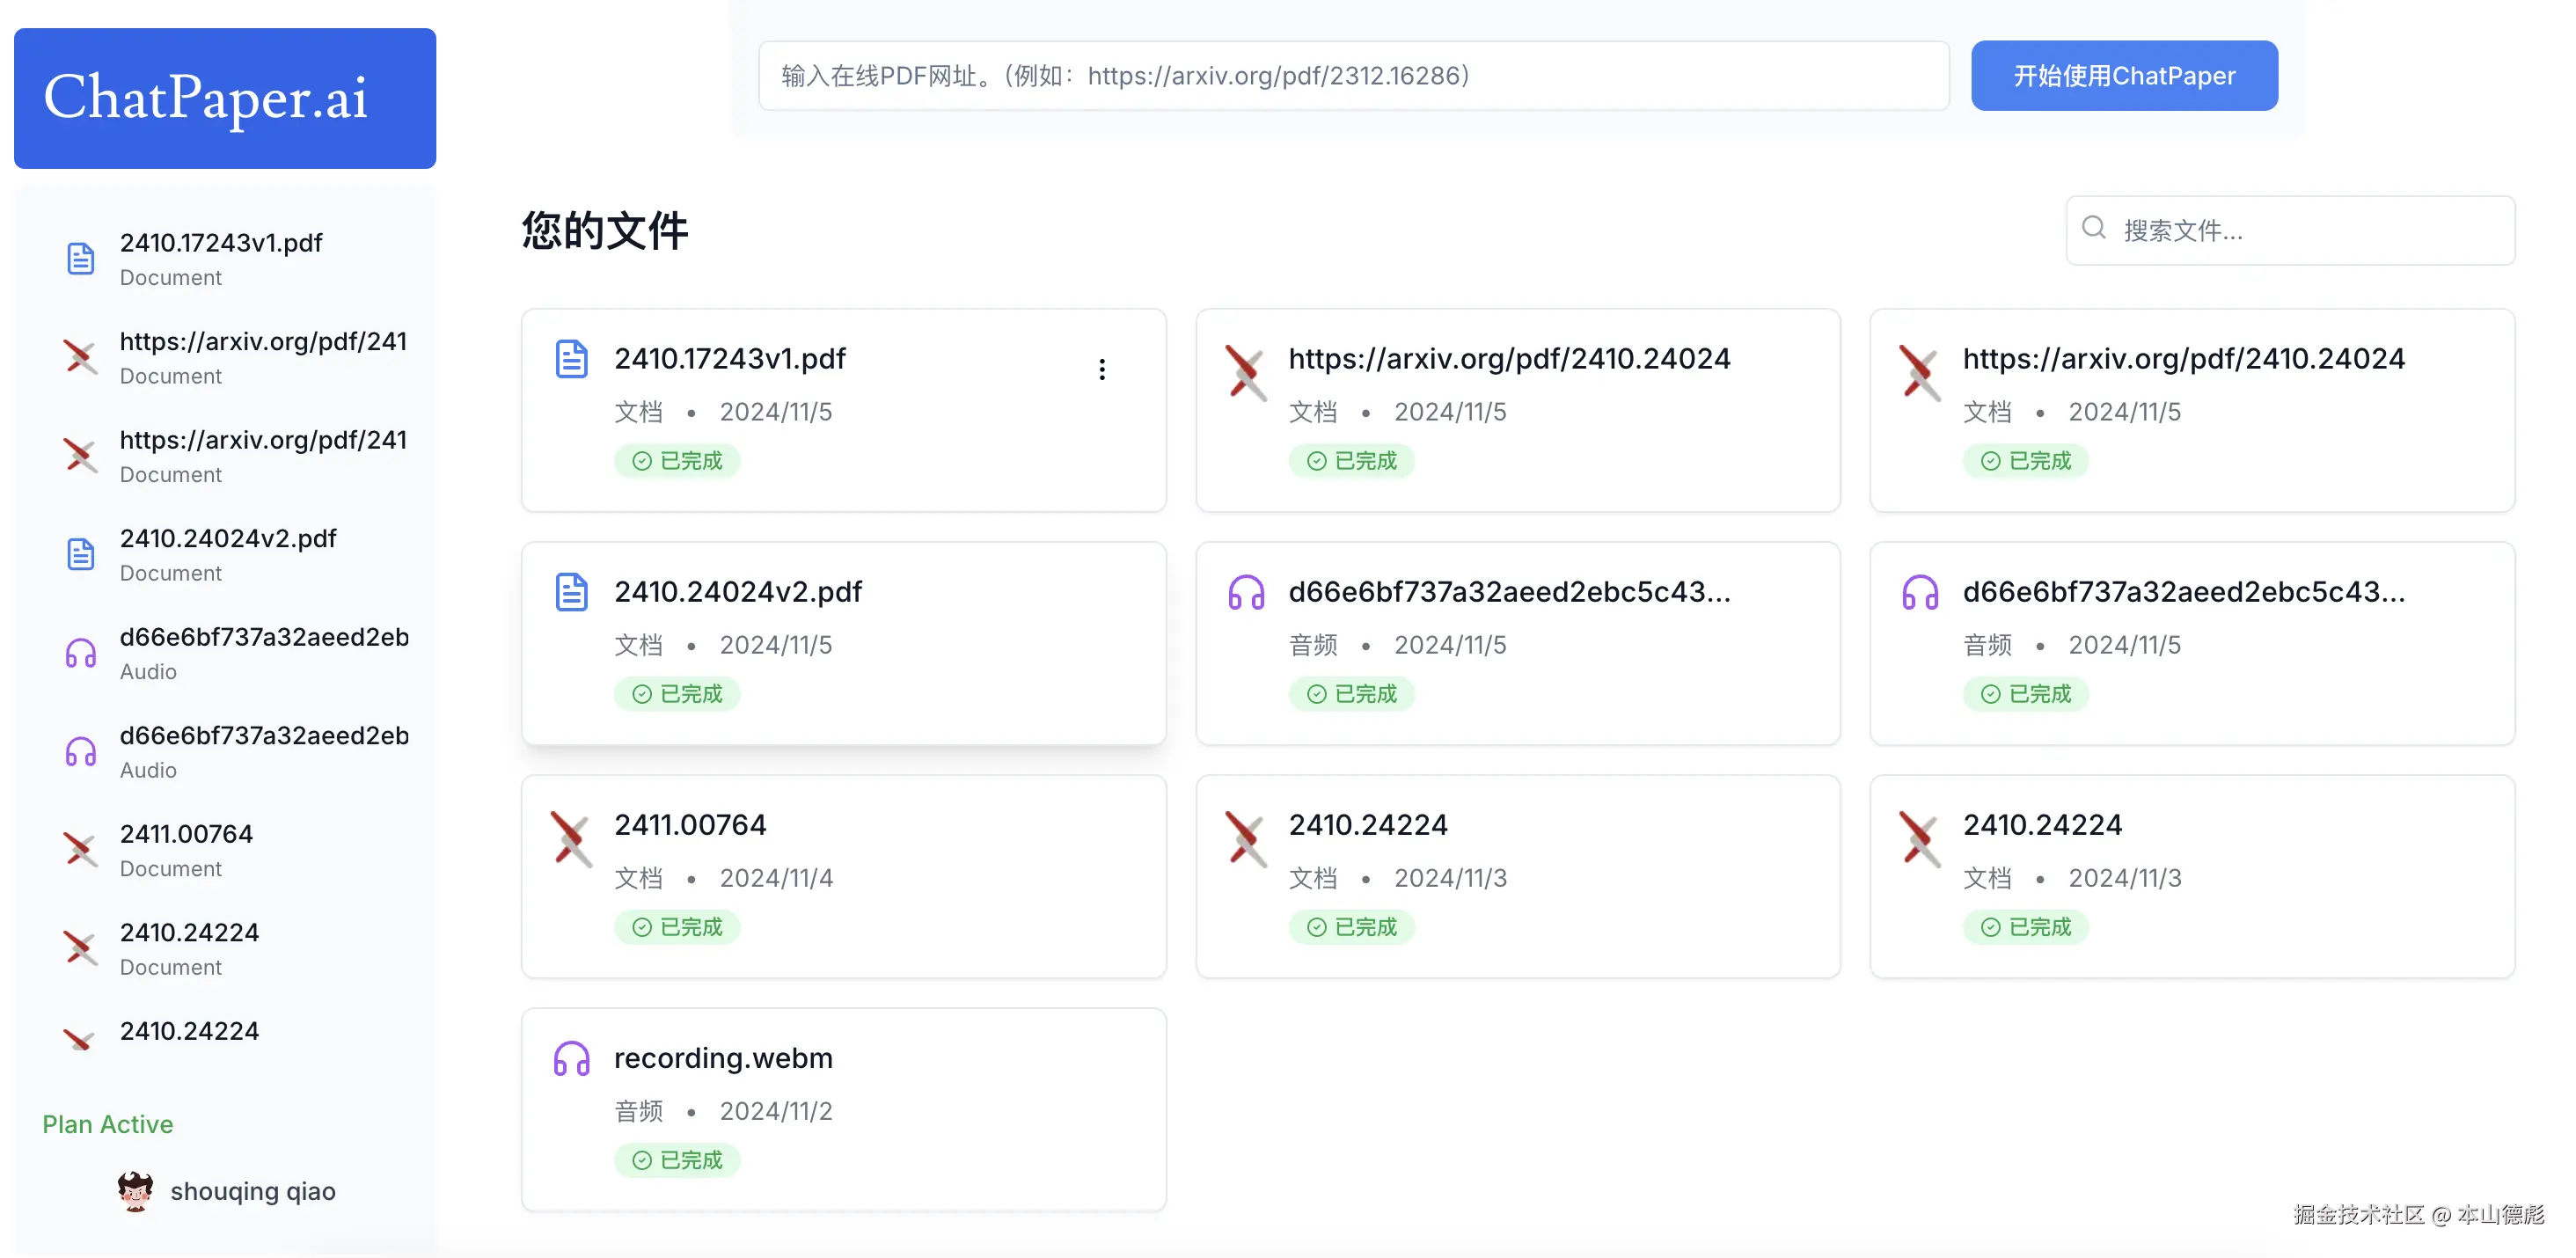
Task: Click search magnifier icon in file search
Action: (2093, 228)
